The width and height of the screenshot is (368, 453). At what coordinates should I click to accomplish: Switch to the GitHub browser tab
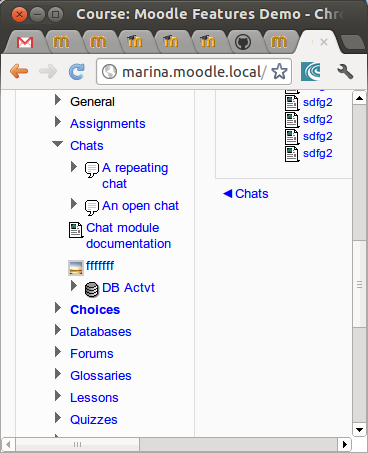[243, 42]
